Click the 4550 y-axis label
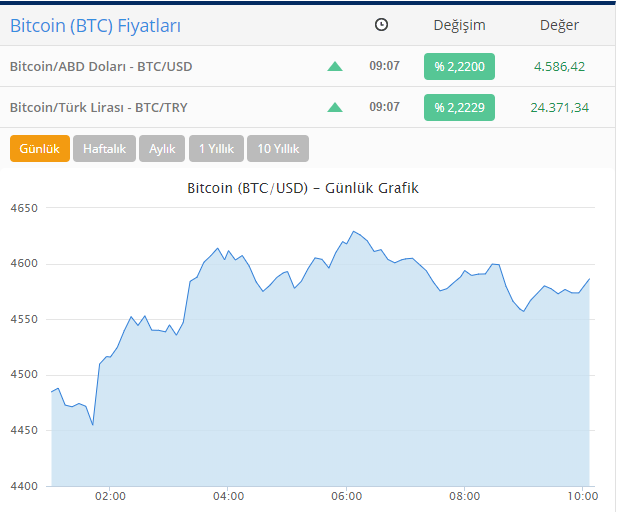 (24, 319)
